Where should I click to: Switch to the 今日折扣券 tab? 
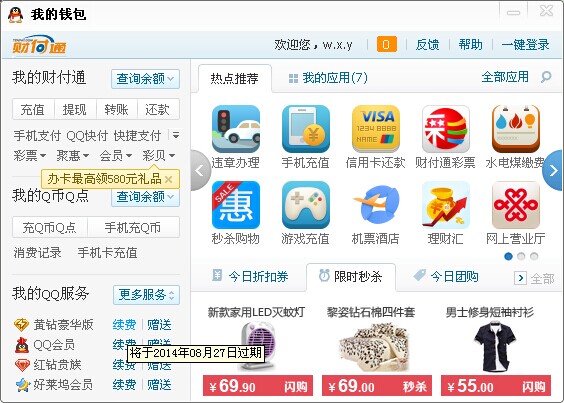tap(250, 276)
